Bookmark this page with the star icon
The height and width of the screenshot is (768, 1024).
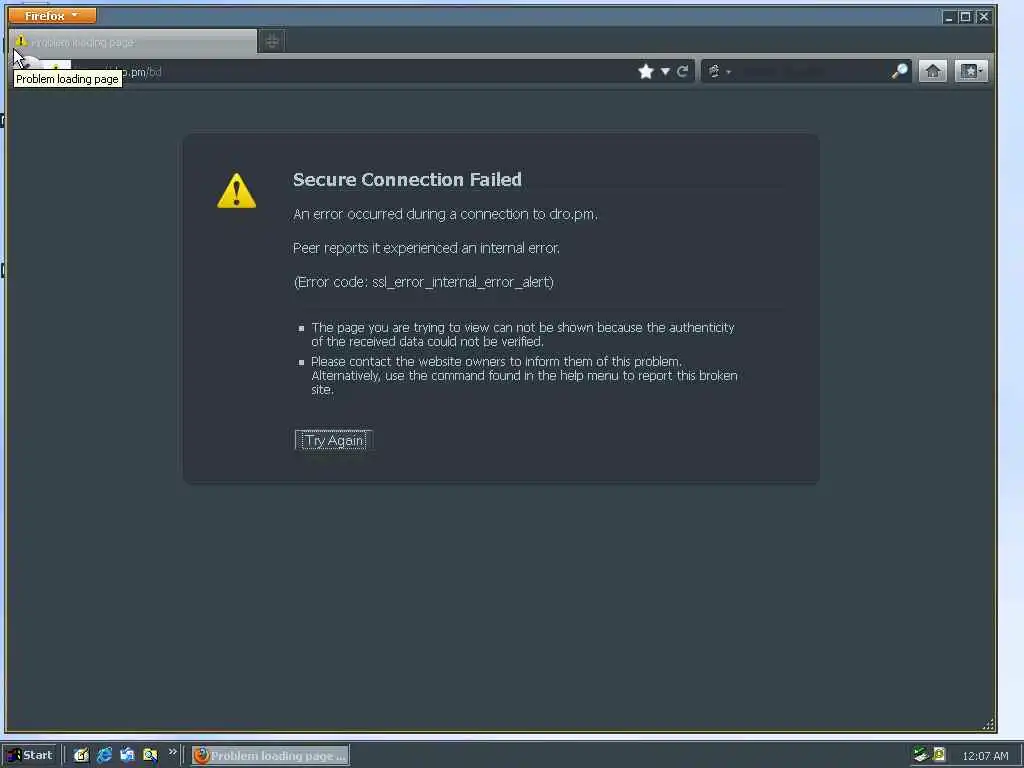coord(645,71)
